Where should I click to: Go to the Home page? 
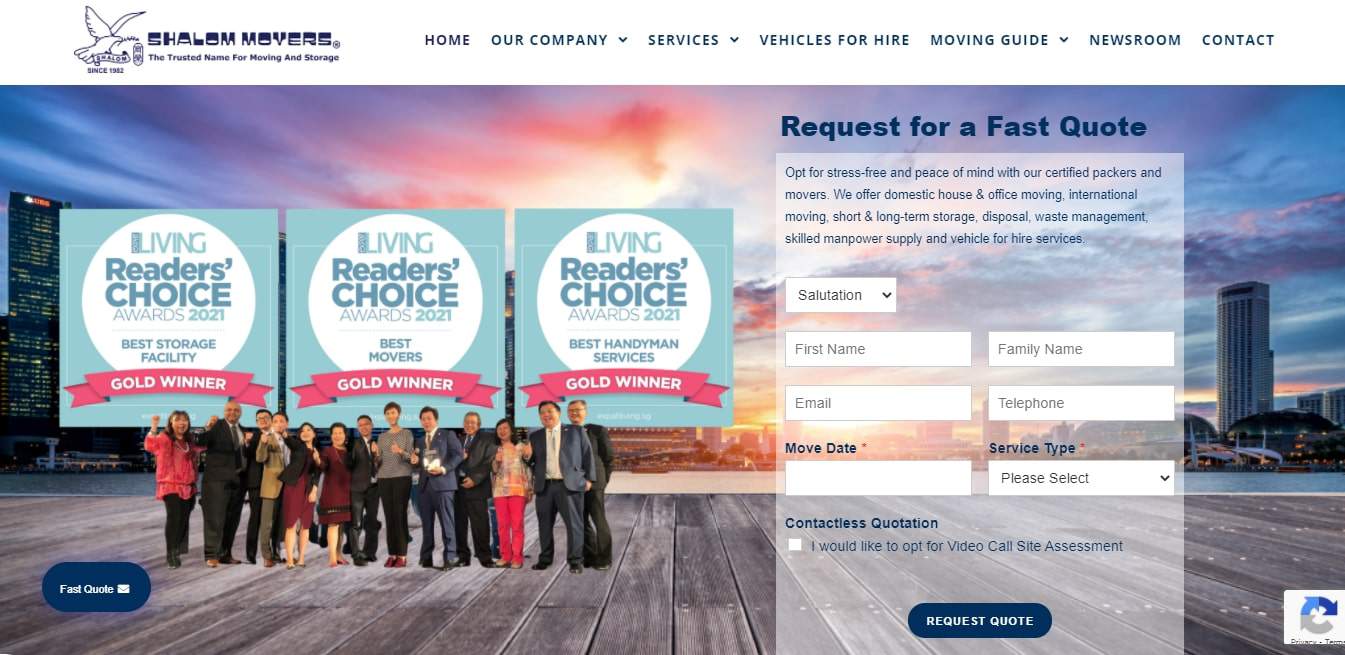(x=447, y=40)
